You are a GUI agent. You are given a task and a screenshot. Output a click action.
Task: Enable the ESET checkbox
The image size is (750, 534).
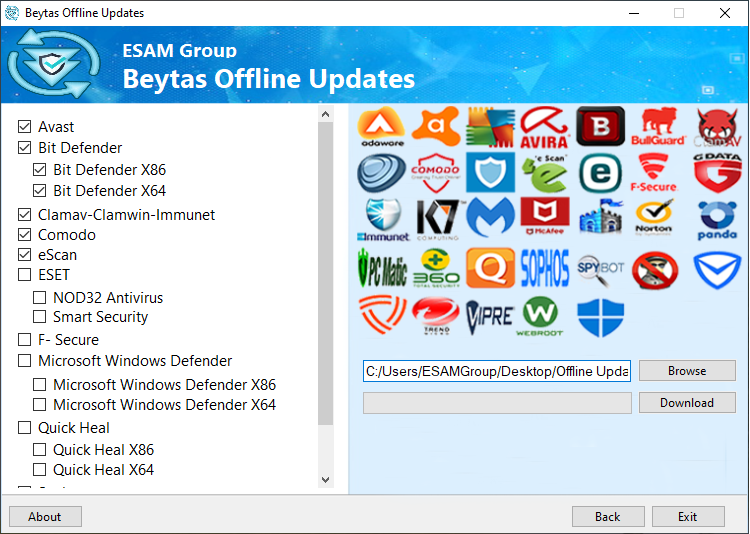click(25, 275)
